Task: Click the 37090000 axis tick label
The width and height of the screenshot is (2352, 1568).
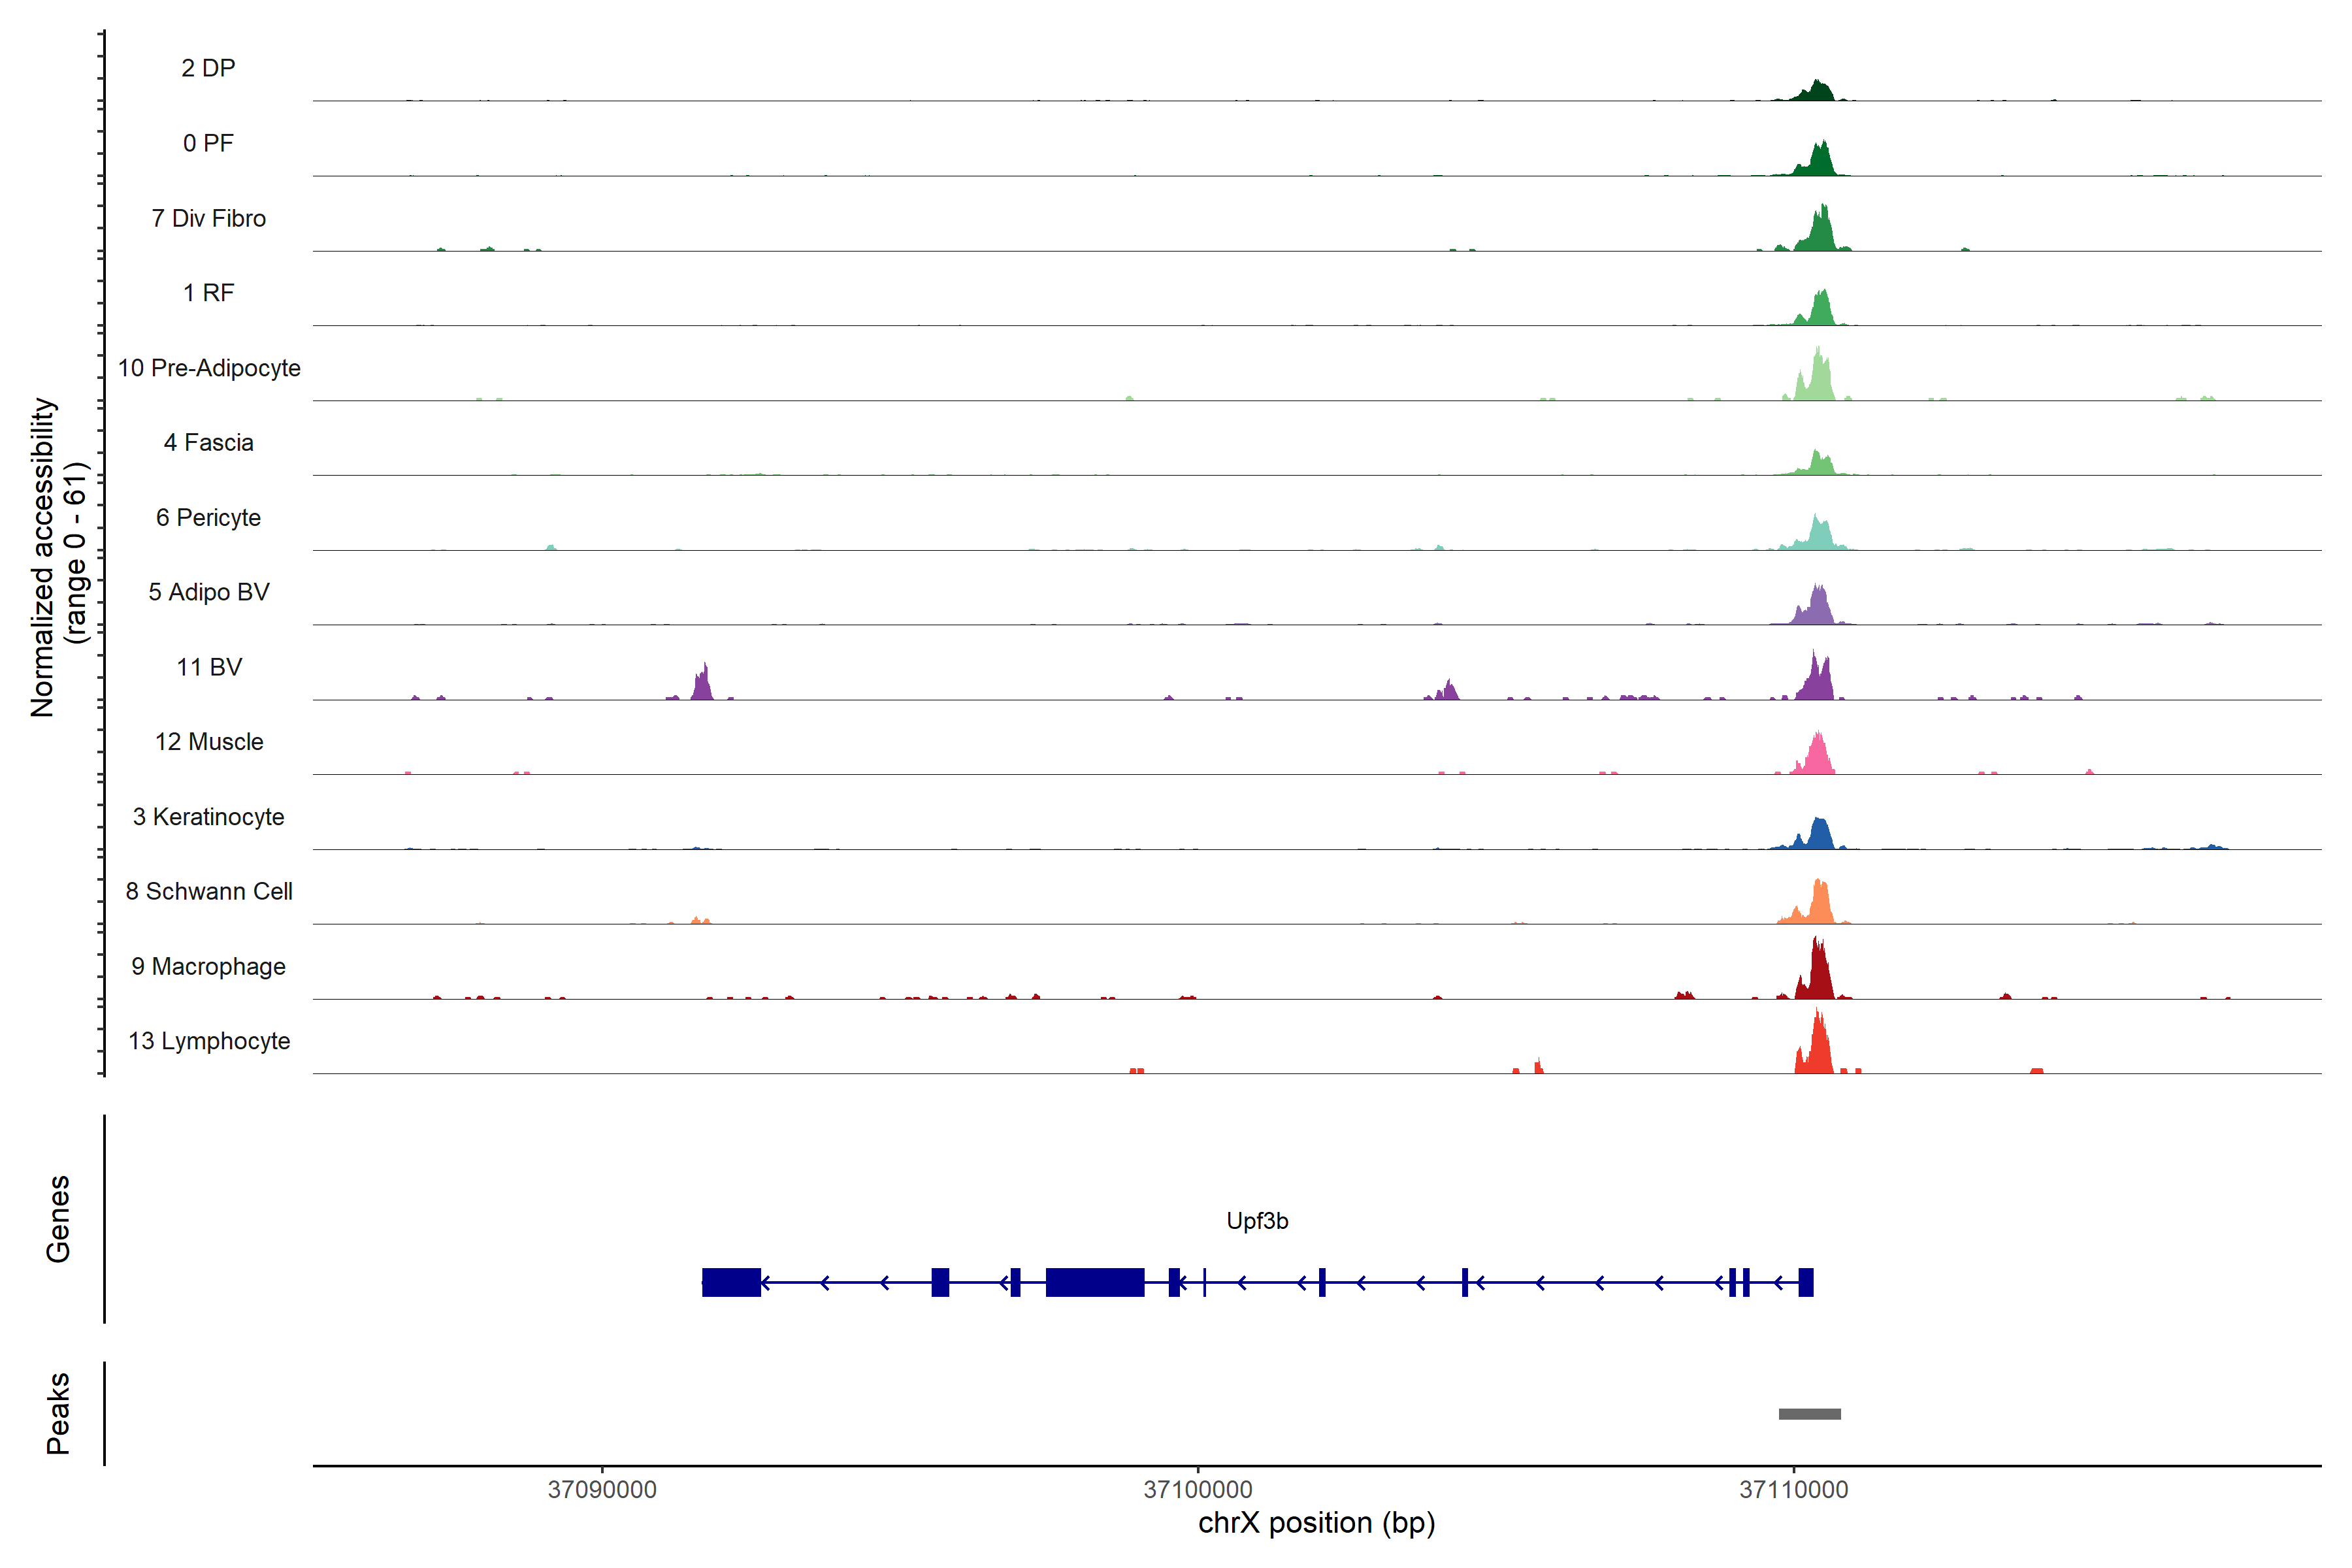Action: tap(602, 1490)
